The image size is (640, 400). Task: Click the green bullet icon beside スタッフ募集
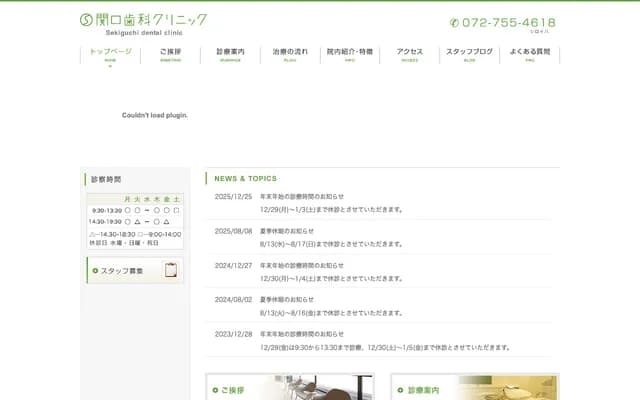(95, 271)
